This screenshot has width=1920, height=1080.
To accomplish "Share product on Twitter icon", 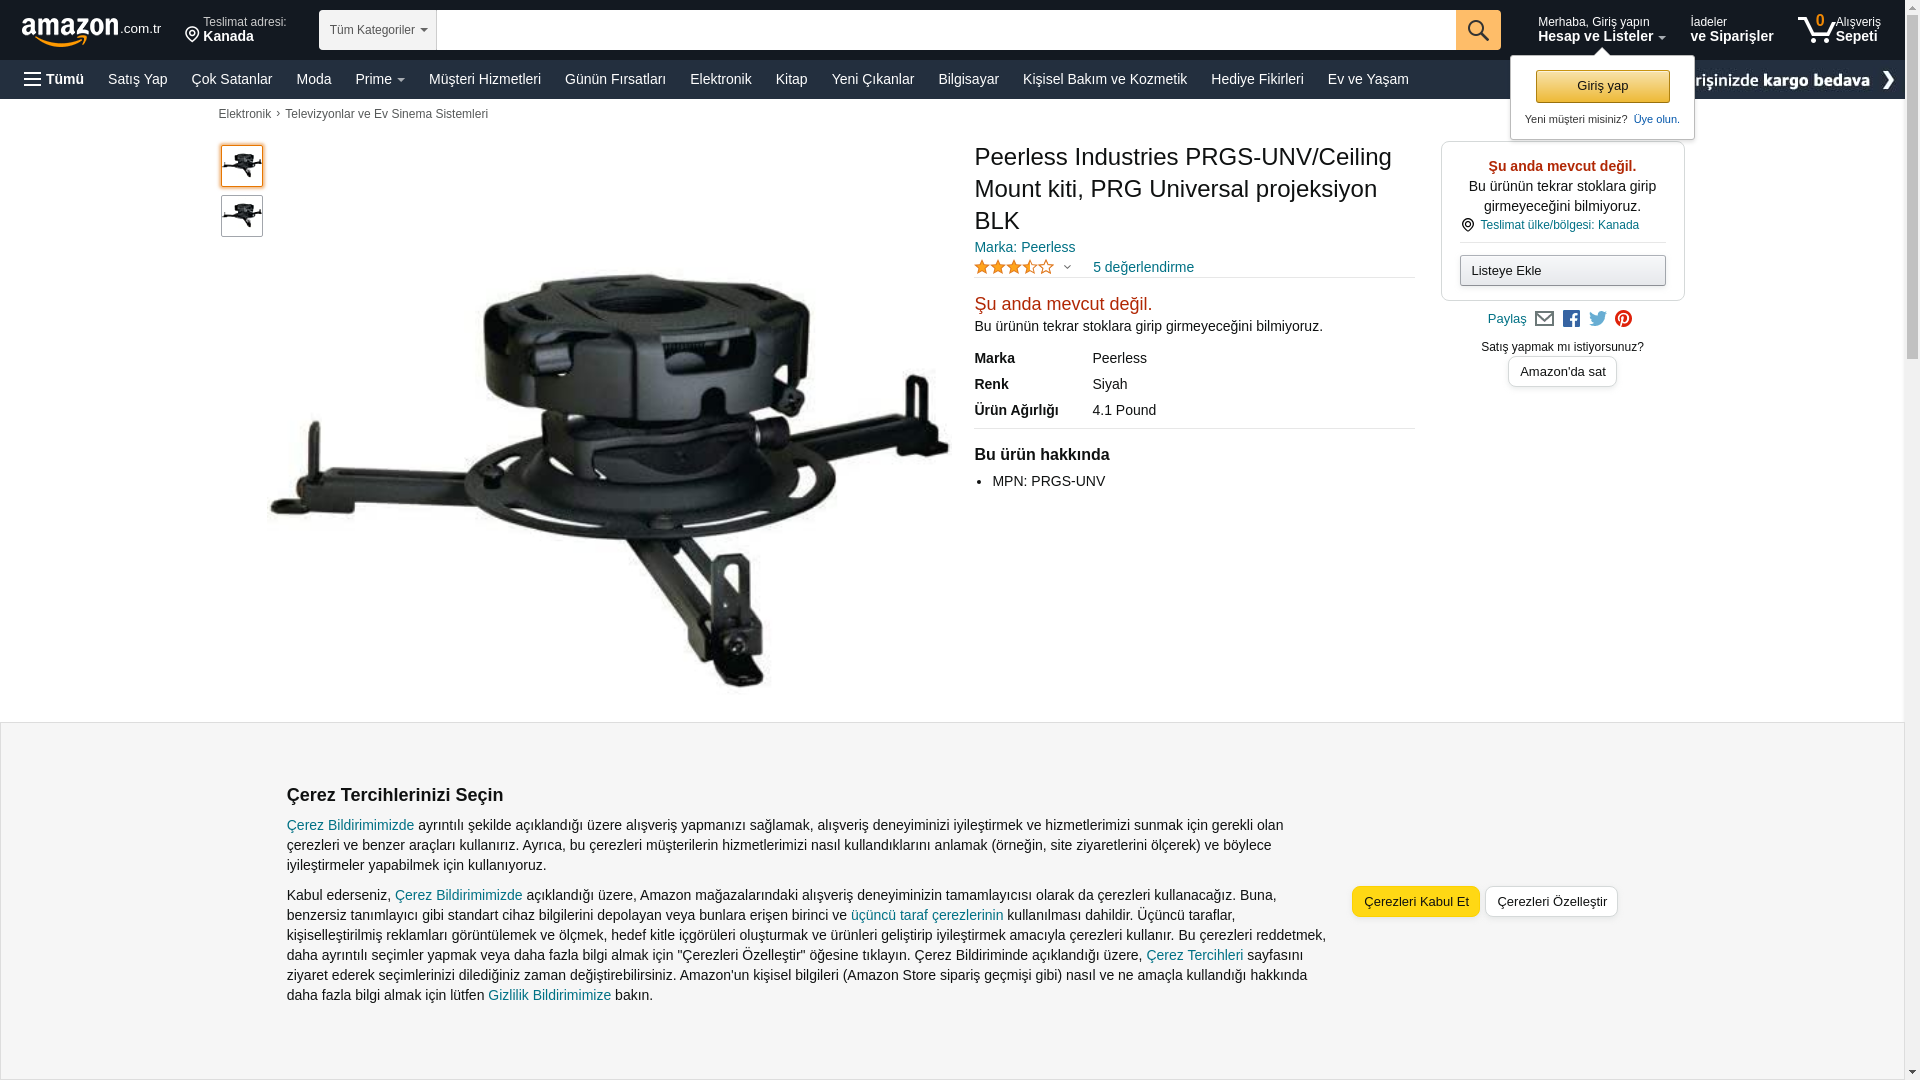I will pos(1598,319).
